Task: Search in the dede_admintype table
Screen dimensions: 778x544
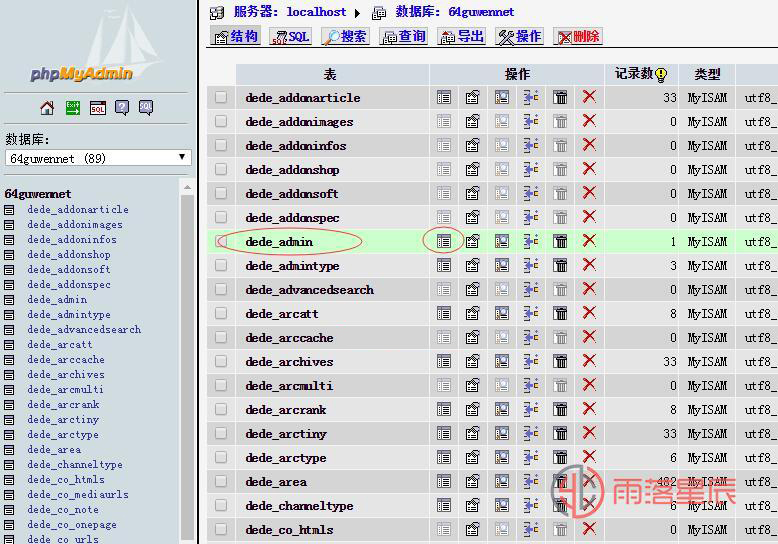Action: (x=502, y=266)
